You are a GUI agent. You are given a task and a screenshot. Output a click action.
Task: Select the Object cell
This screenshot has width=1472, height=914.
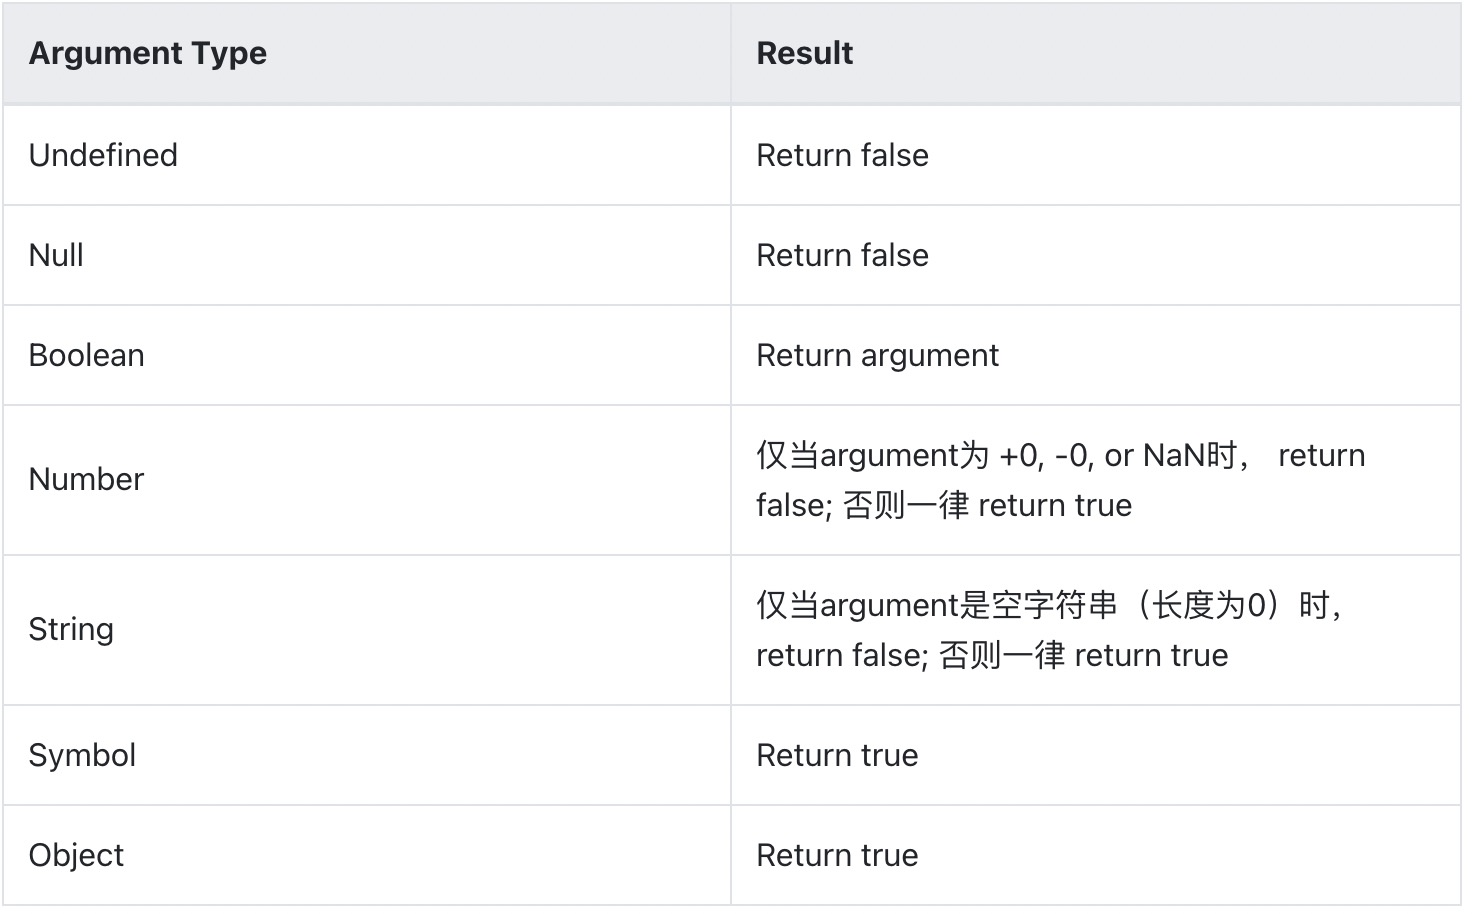76,855
